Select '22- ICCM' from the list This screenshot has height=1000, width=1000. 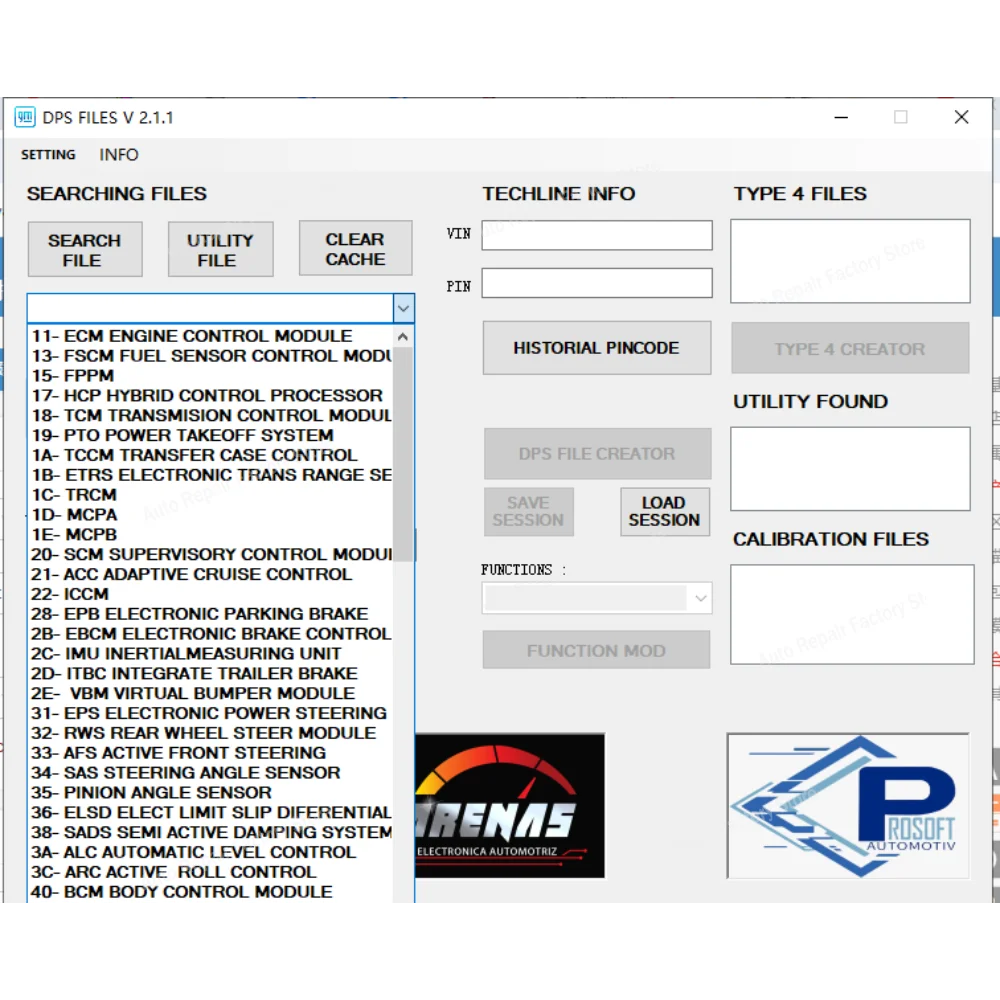click(x=210, y=594)
